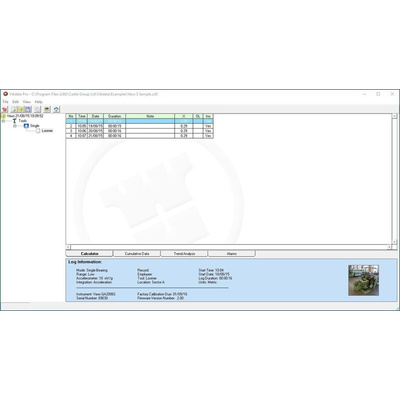Collapse the Single tree node
Screen dimensions: 400x400
coord(15,126)
